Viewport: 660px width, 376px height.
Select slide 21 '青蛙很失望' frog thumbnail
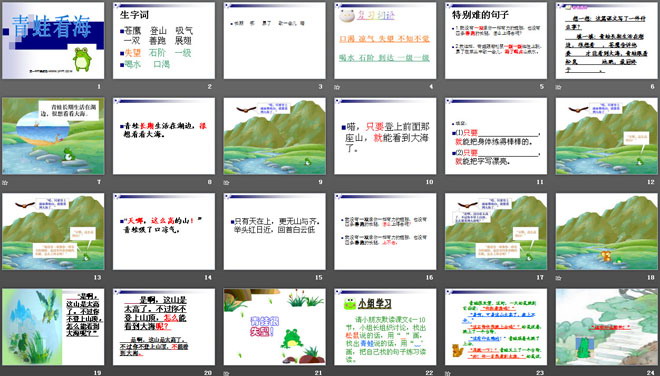click(x=274, y=327)
